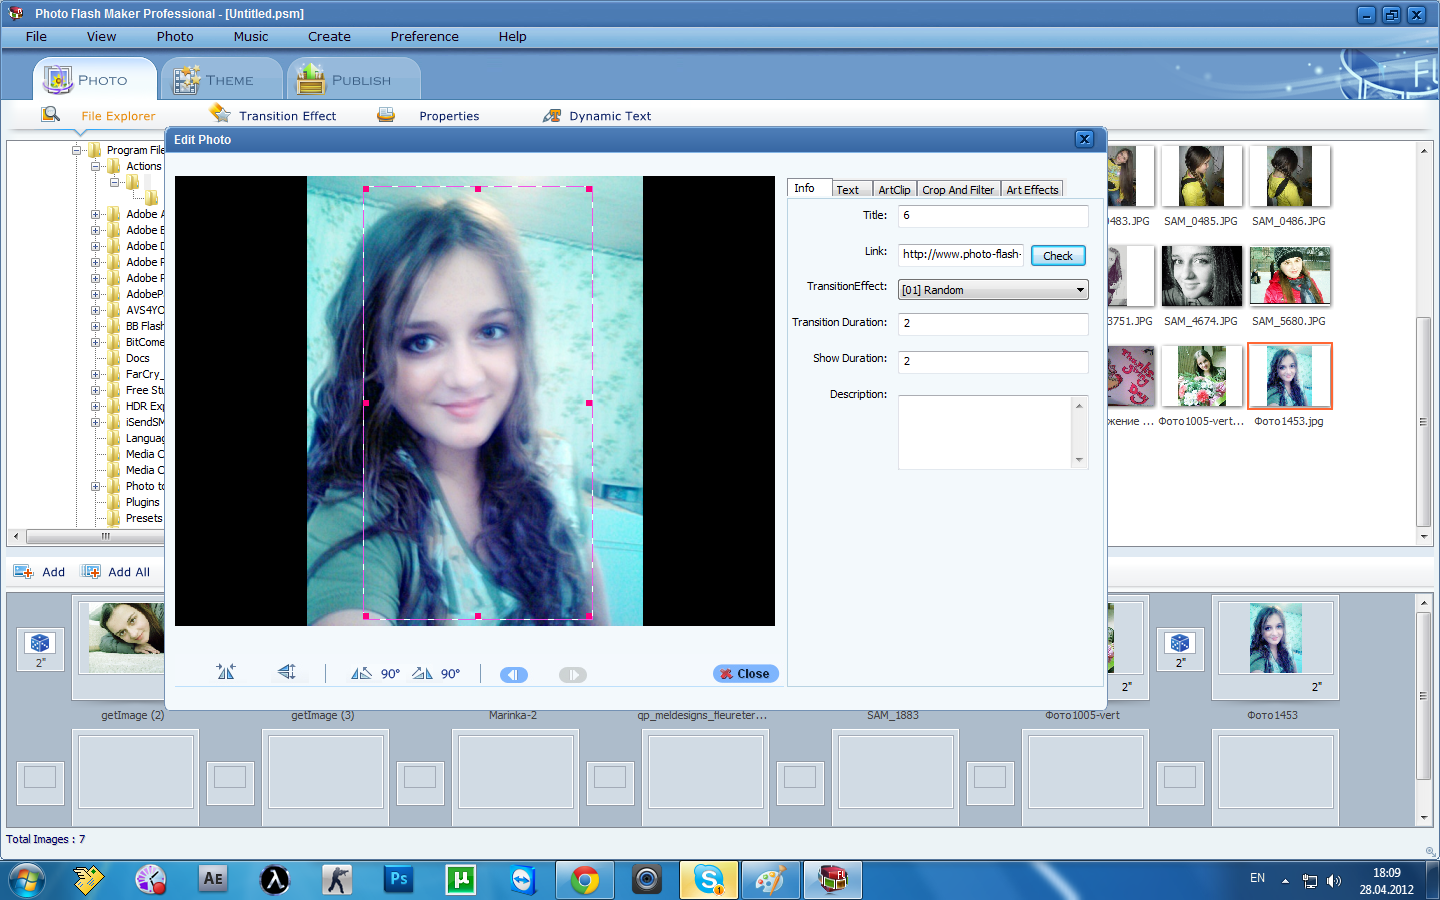The height and width of the screenshot is (900, 1440).
Task: Rotate photo 90° clockwise
Action: [436, 674]
